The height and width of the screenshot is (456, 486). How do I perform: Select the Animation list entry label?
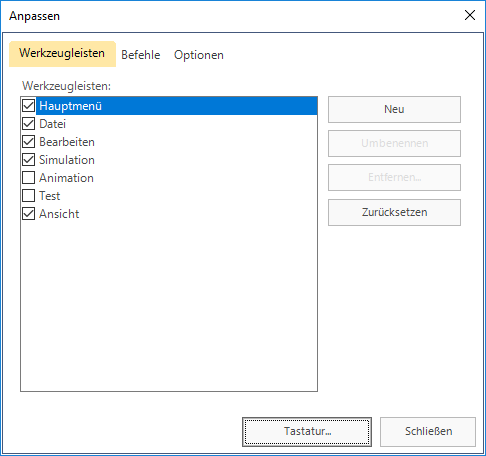[x=66, y=178]
